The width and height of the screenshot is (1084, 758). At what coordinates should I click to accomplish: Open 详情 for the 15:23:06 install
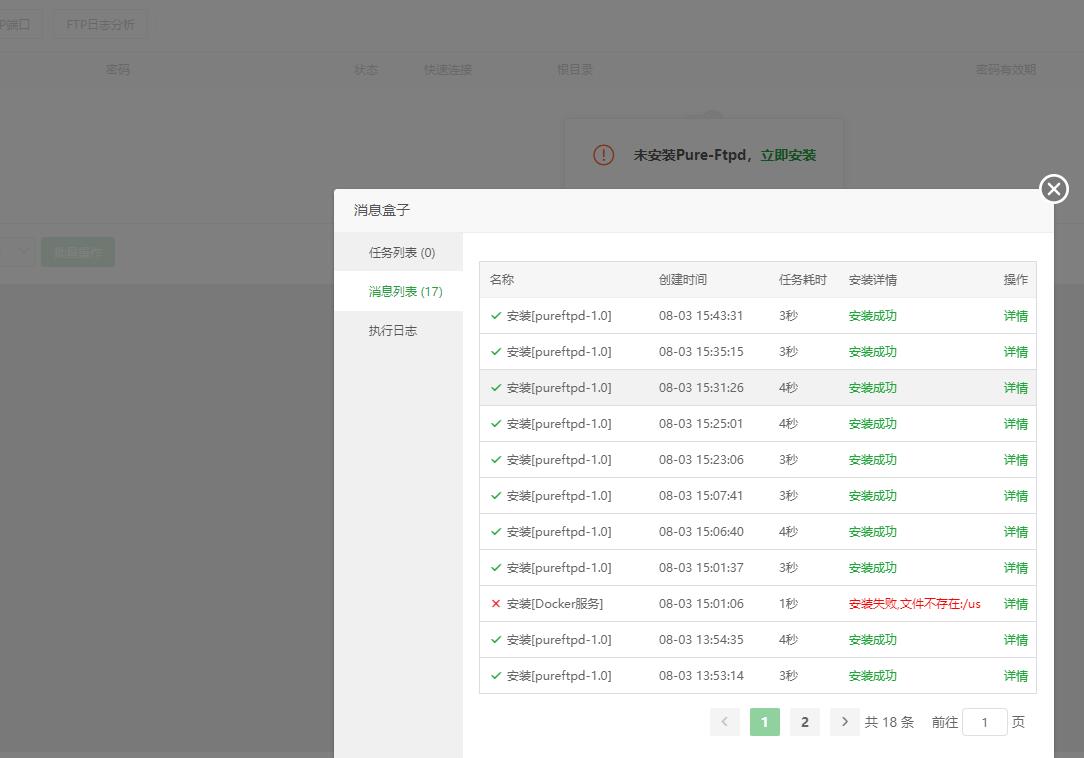click(x=1016, y=460)
